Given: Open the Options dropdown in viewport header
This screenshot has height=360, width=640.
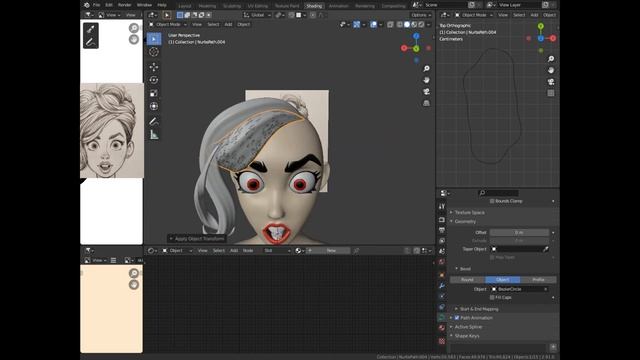Looking at the screenshot, I should [421, 15].
